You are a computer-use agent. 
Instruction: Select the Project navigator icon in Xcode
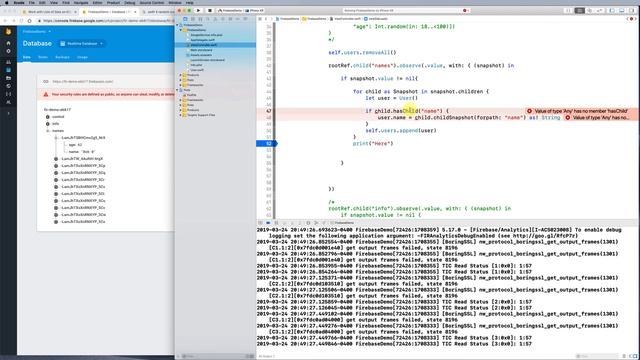pyautogui.click(x=185, y=19)
